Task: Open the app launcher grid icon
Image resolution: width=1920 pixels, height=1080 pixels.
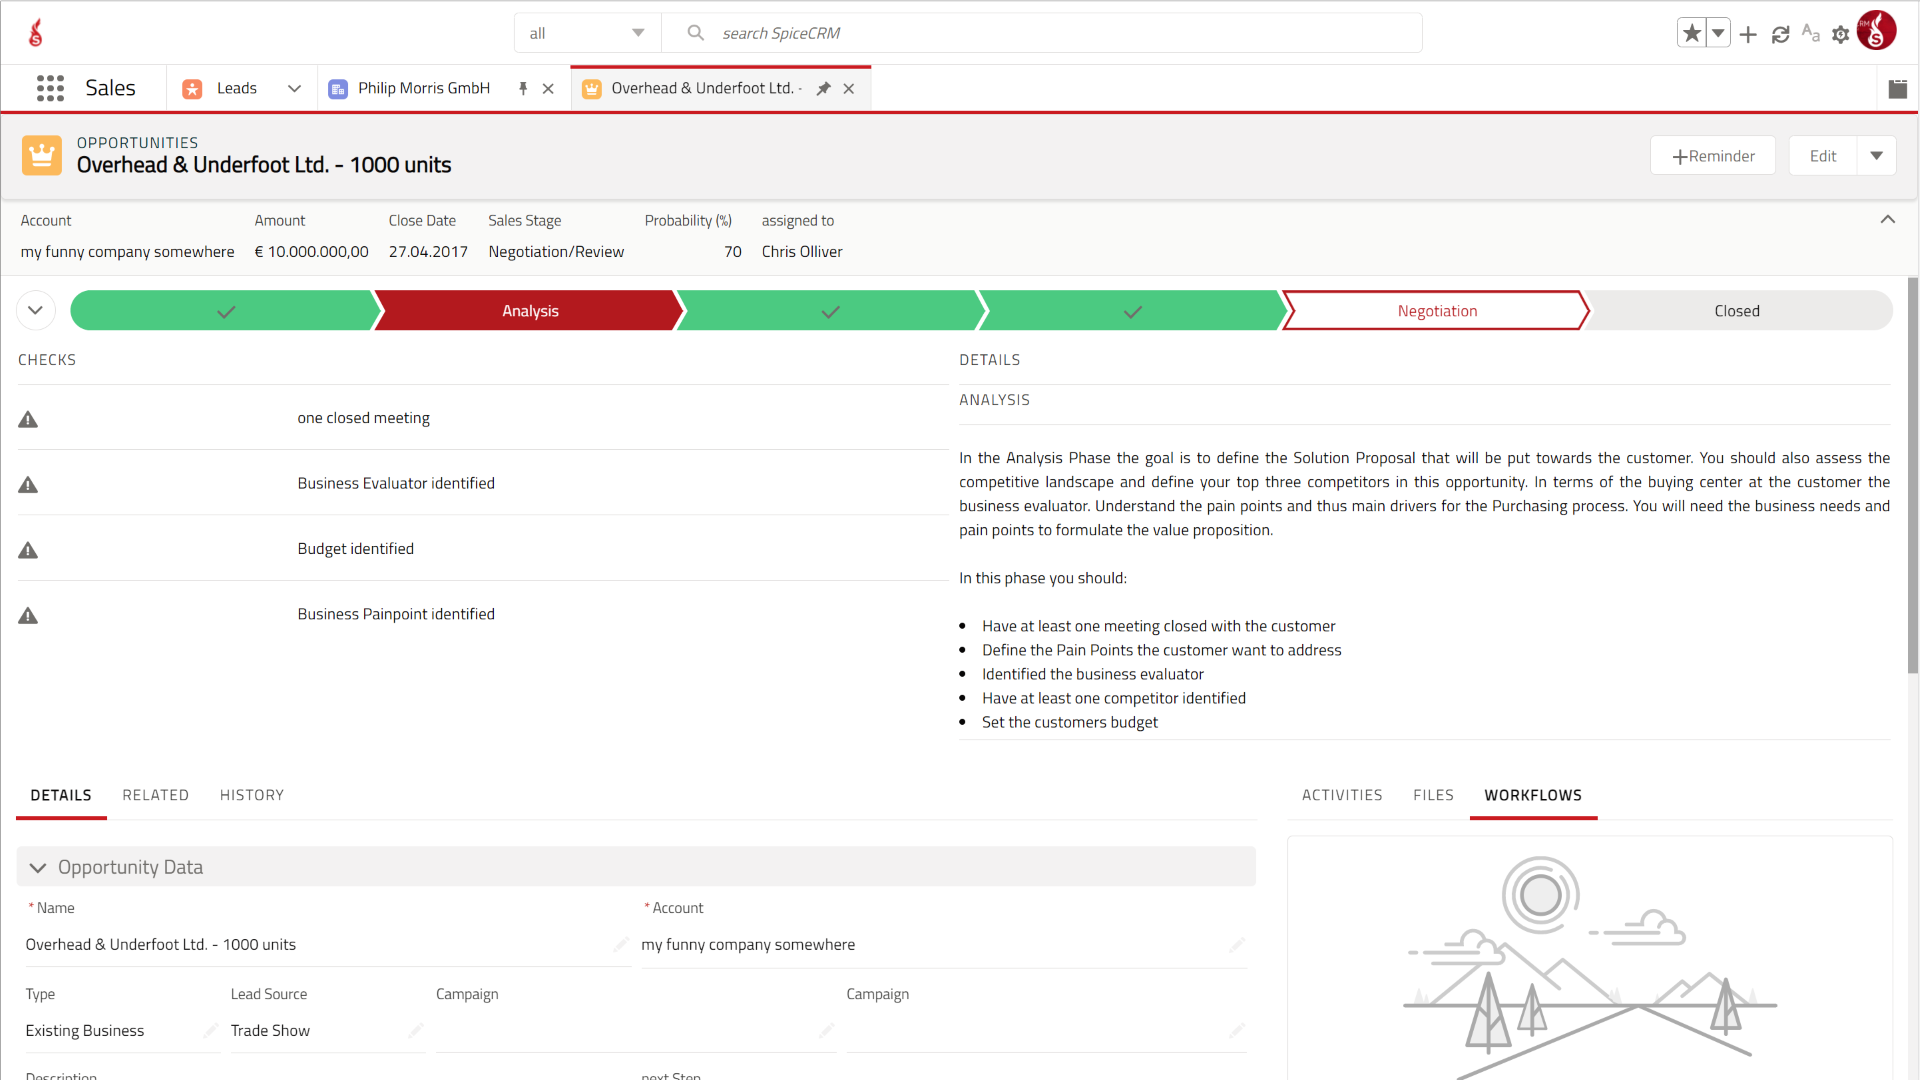Action: pyautogui.click(x=50, y=88)
